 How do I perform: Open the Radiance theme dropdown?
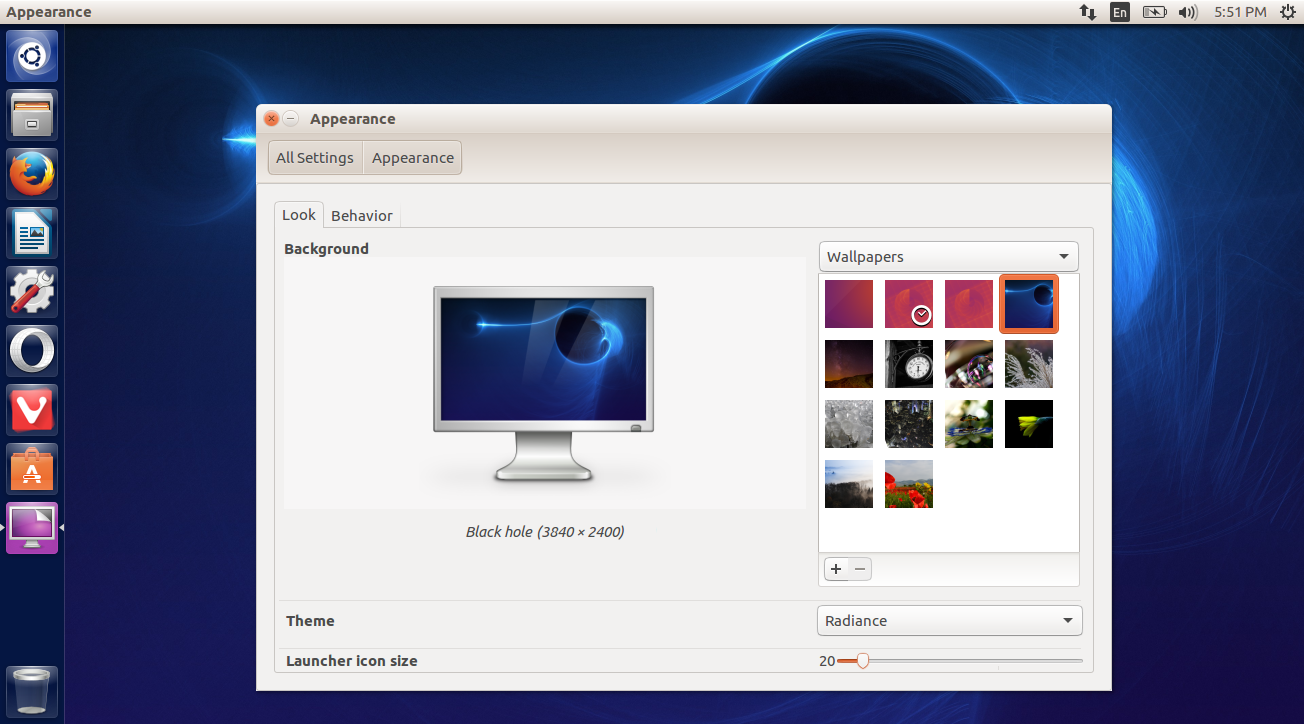point(947,620)
